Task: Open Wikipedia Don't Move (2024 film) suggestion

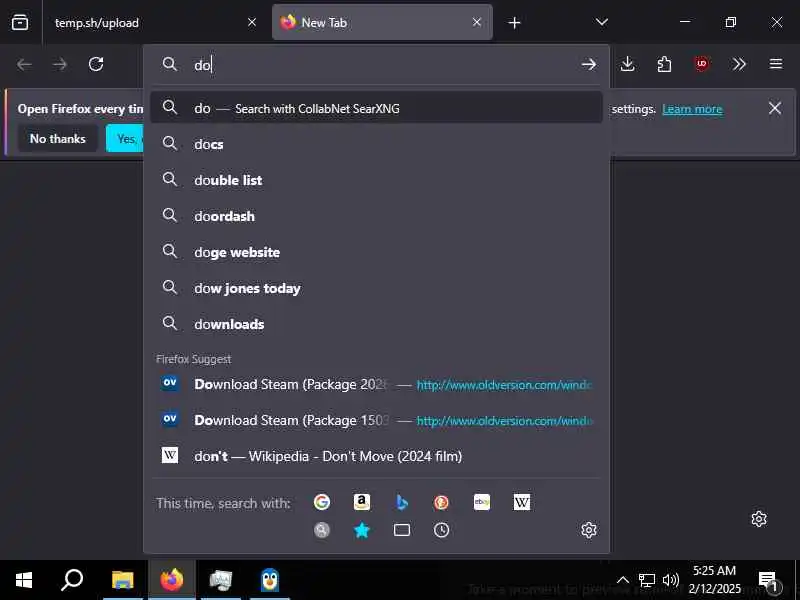Action: click(377, 456)
